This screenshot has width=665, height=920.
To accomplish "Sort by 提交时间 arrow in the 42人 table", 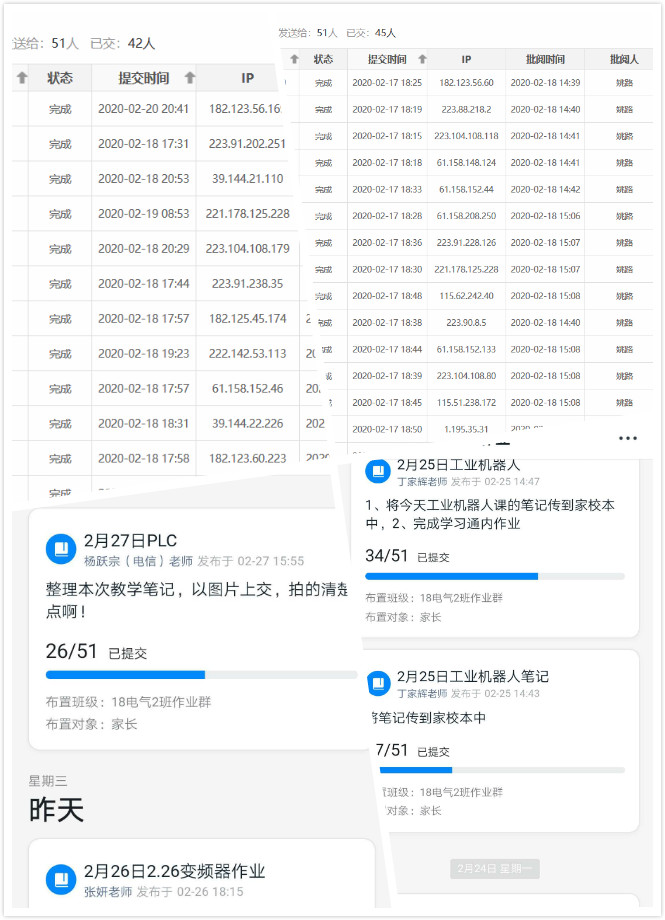I will (187, 78).
